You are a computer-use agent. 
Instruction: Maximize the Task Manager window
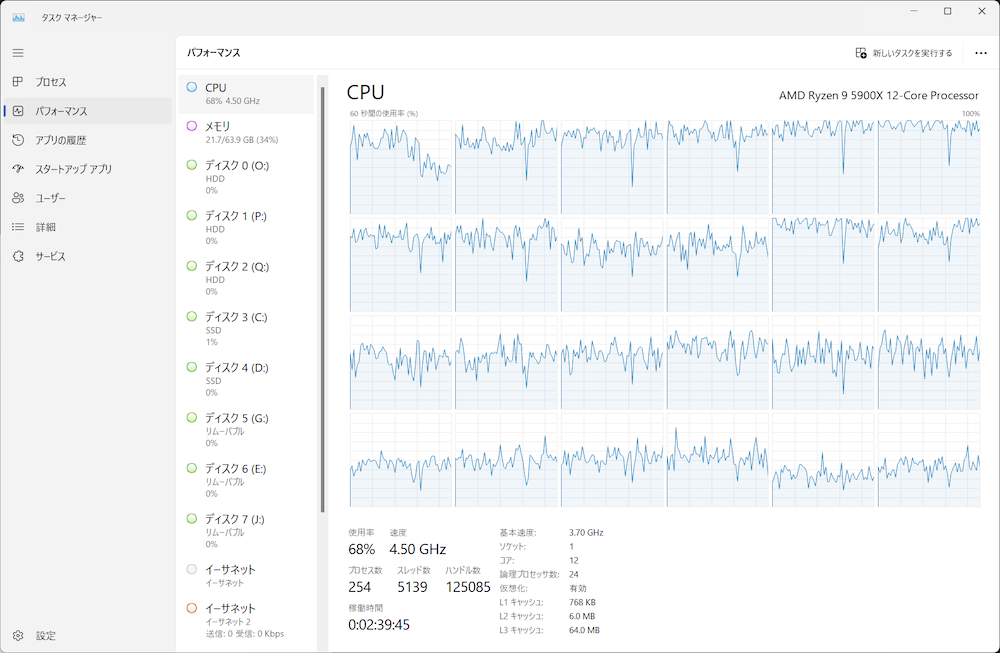pos(947,11)
